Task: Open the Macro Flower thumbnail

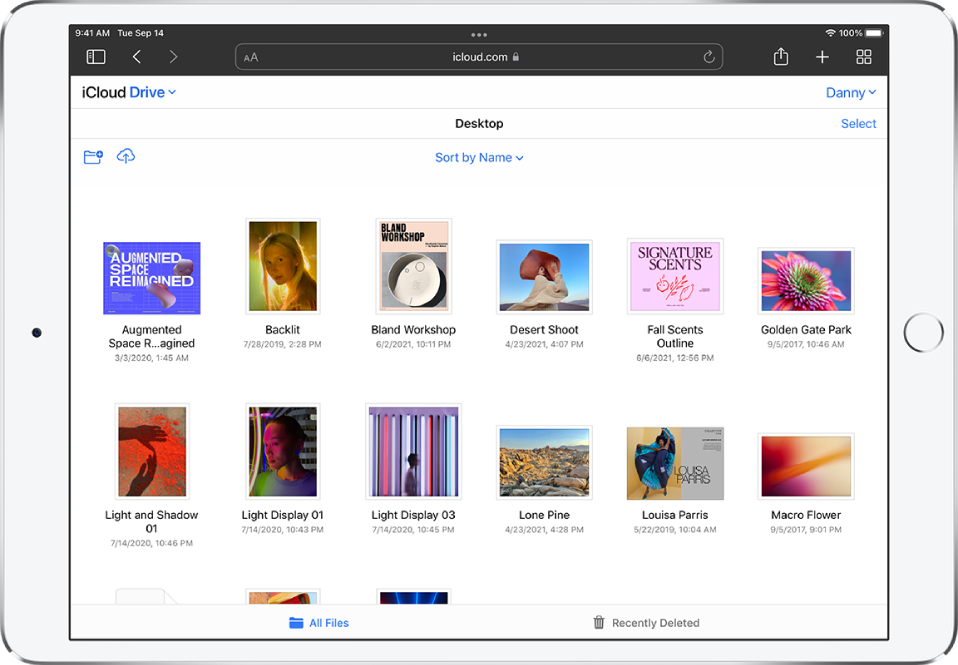Action: [806, 466]
